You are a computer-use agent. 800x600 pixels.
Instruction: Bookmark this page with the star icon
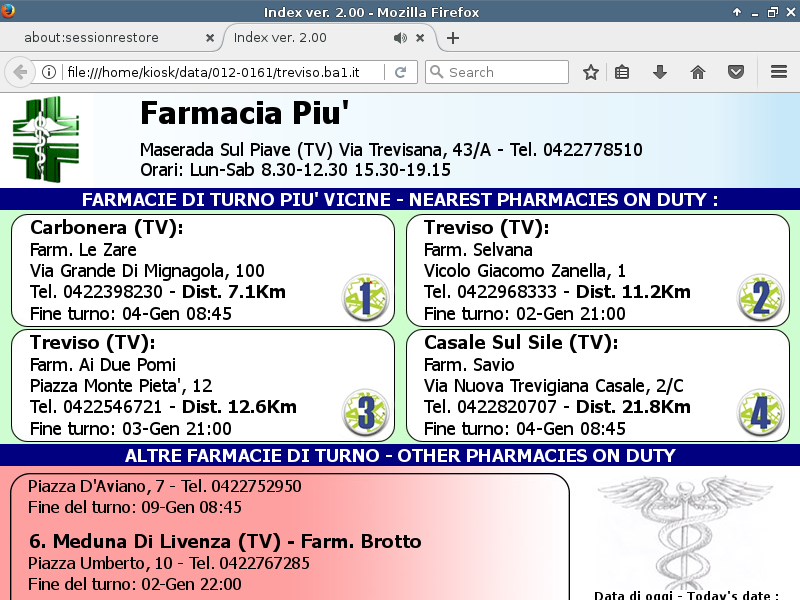[x=591, y=72]
